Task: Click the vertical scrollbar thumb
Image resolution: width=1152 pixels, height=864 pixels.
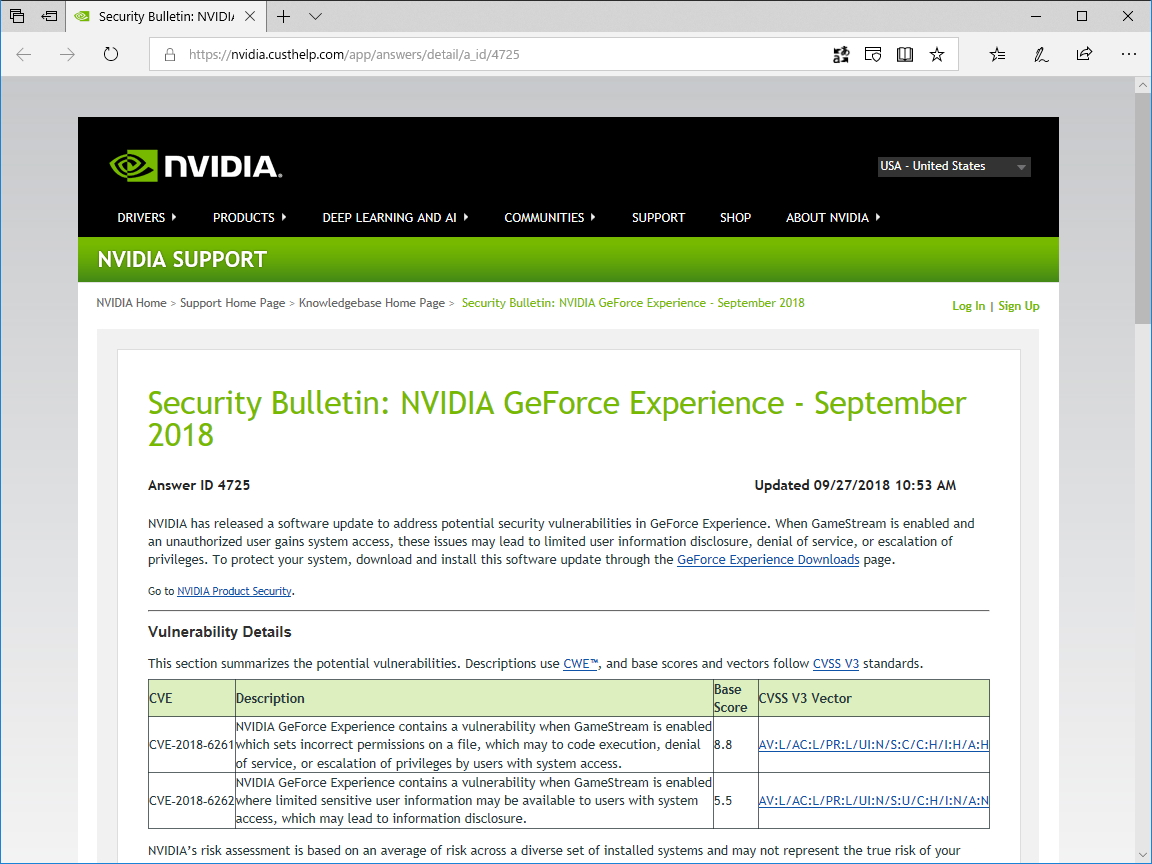Action: 1142,209
